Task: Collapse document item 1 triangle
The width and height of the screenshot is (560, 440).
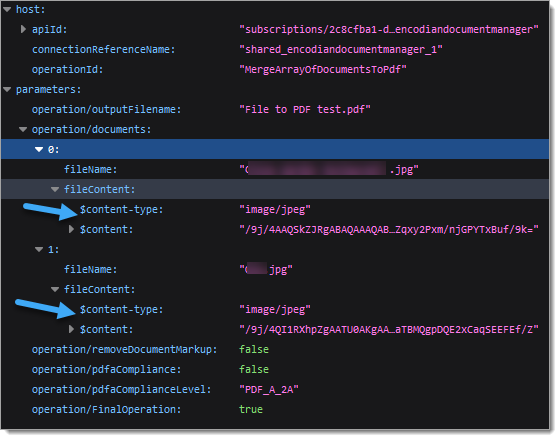Action: click(39, 250)
